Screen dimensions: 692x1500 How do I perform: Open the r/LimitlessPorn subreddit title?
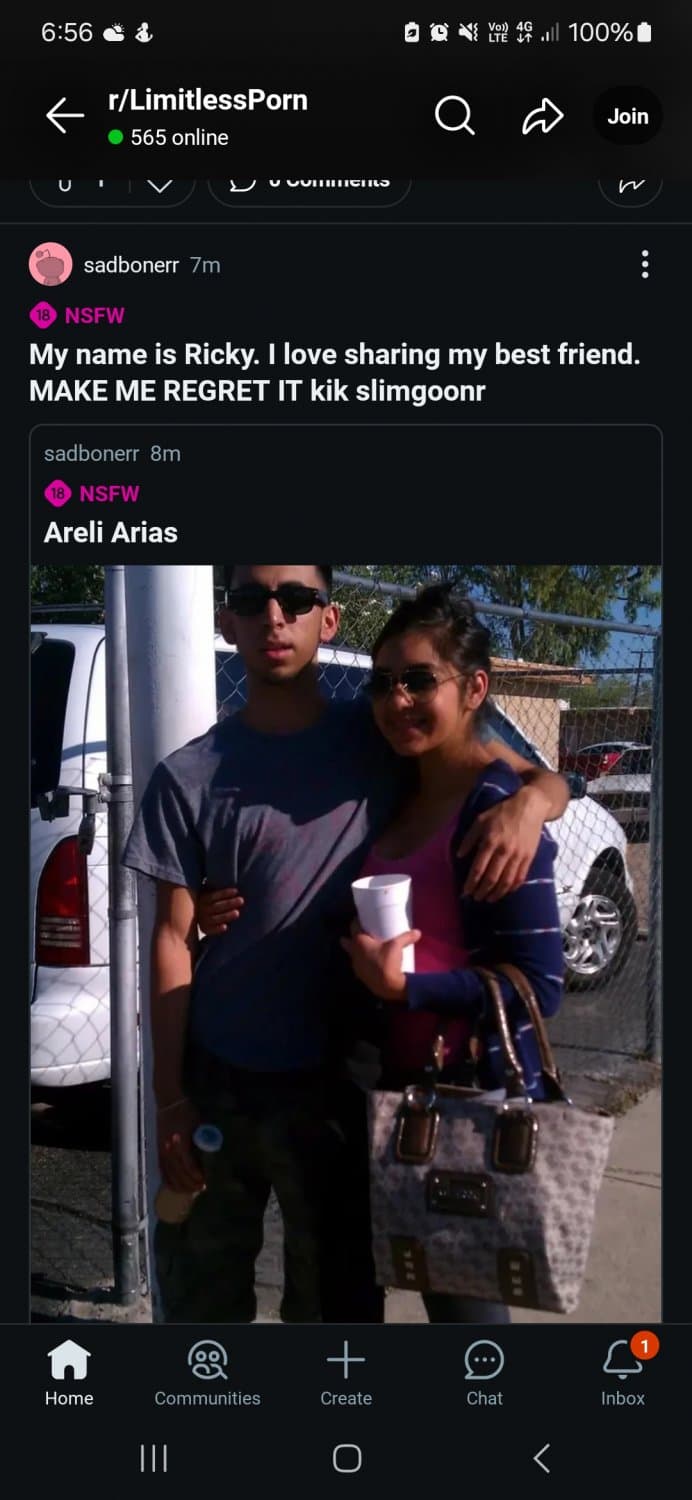(x=208, y=100)
